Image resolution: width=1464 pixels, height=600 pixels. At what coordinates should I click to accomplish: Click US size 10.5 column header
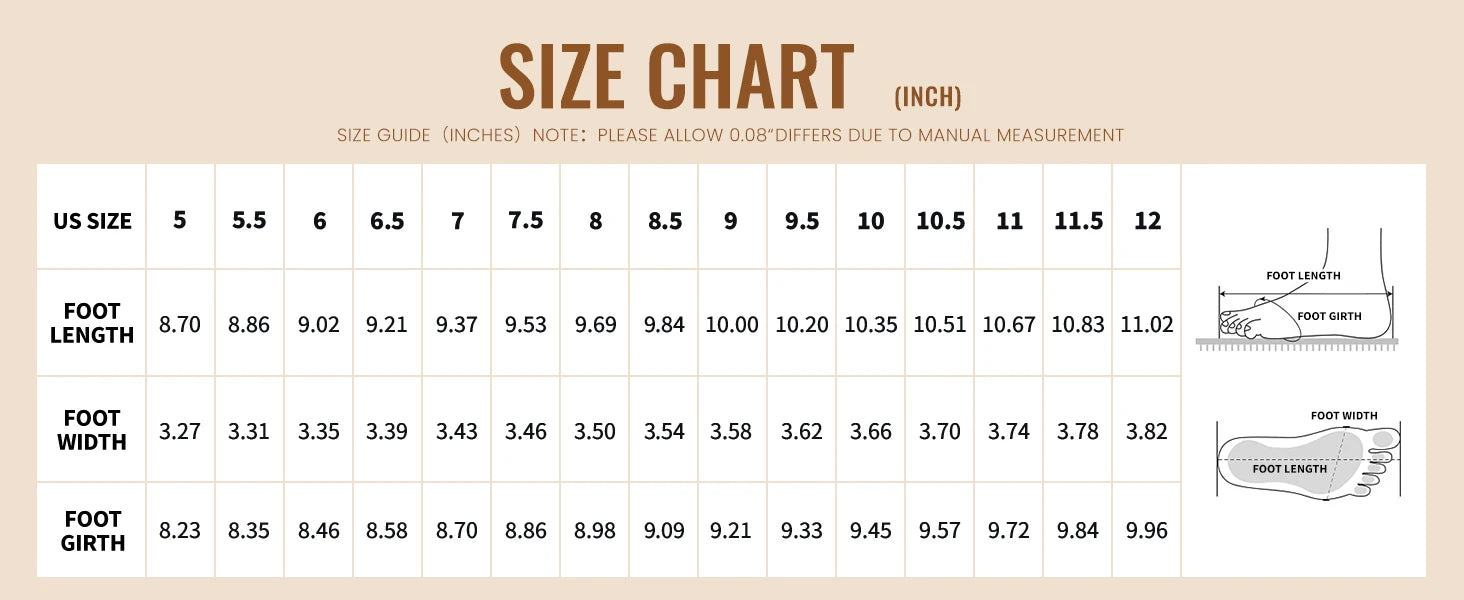coord(940,220)
